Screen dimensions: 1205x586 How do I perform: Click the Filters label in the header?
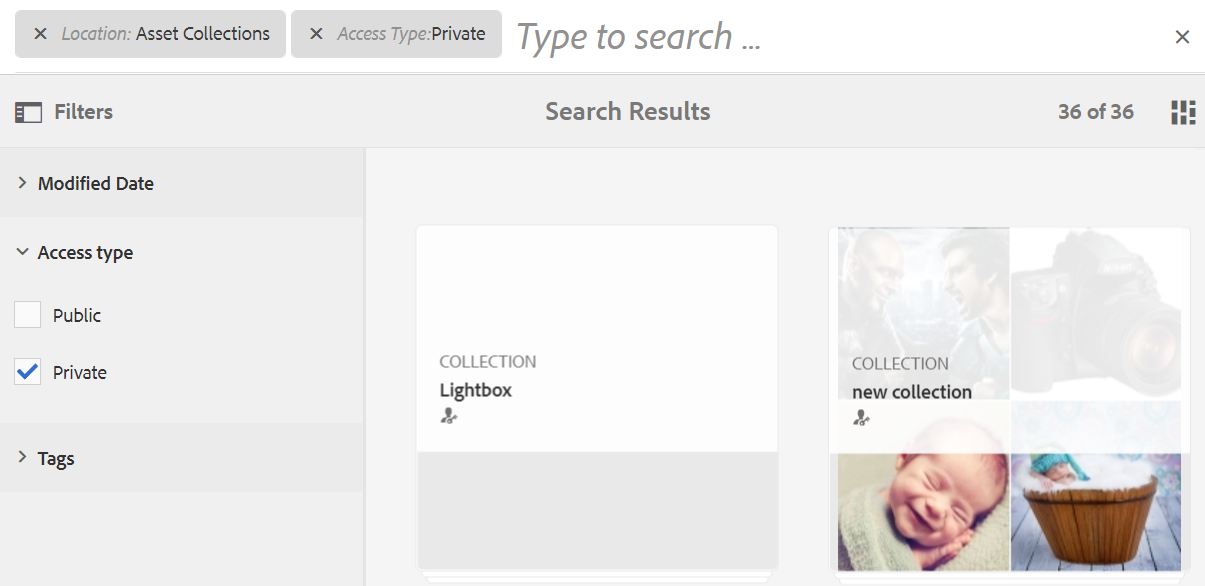(83, 112)
